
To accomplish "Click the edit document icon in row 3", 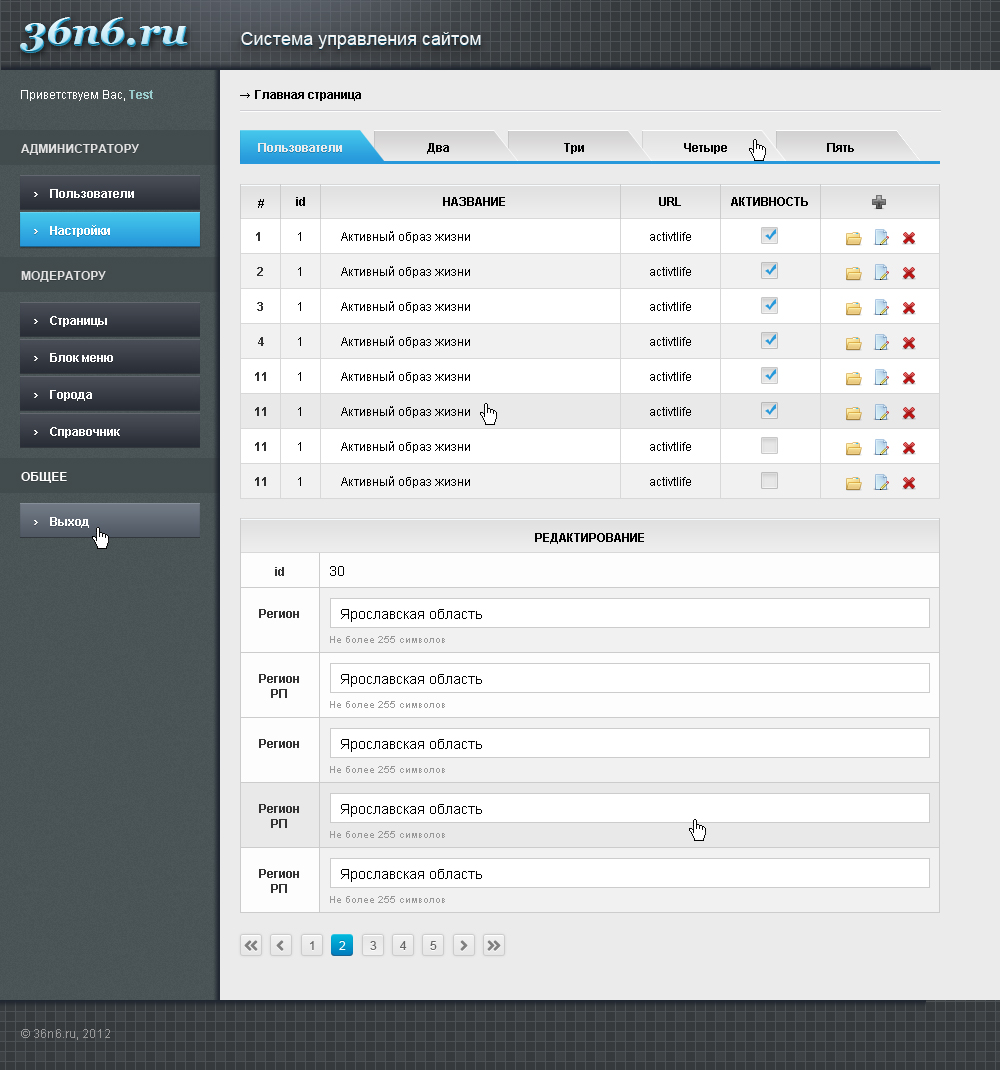I will pyautogui.click(x=881, y=308).
